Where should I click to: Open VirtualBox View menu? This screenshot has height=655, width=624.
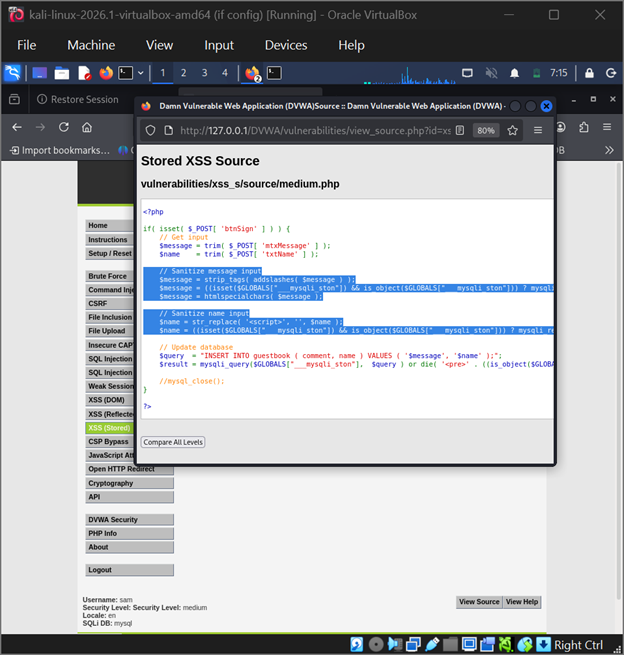[x=159, y=45]
